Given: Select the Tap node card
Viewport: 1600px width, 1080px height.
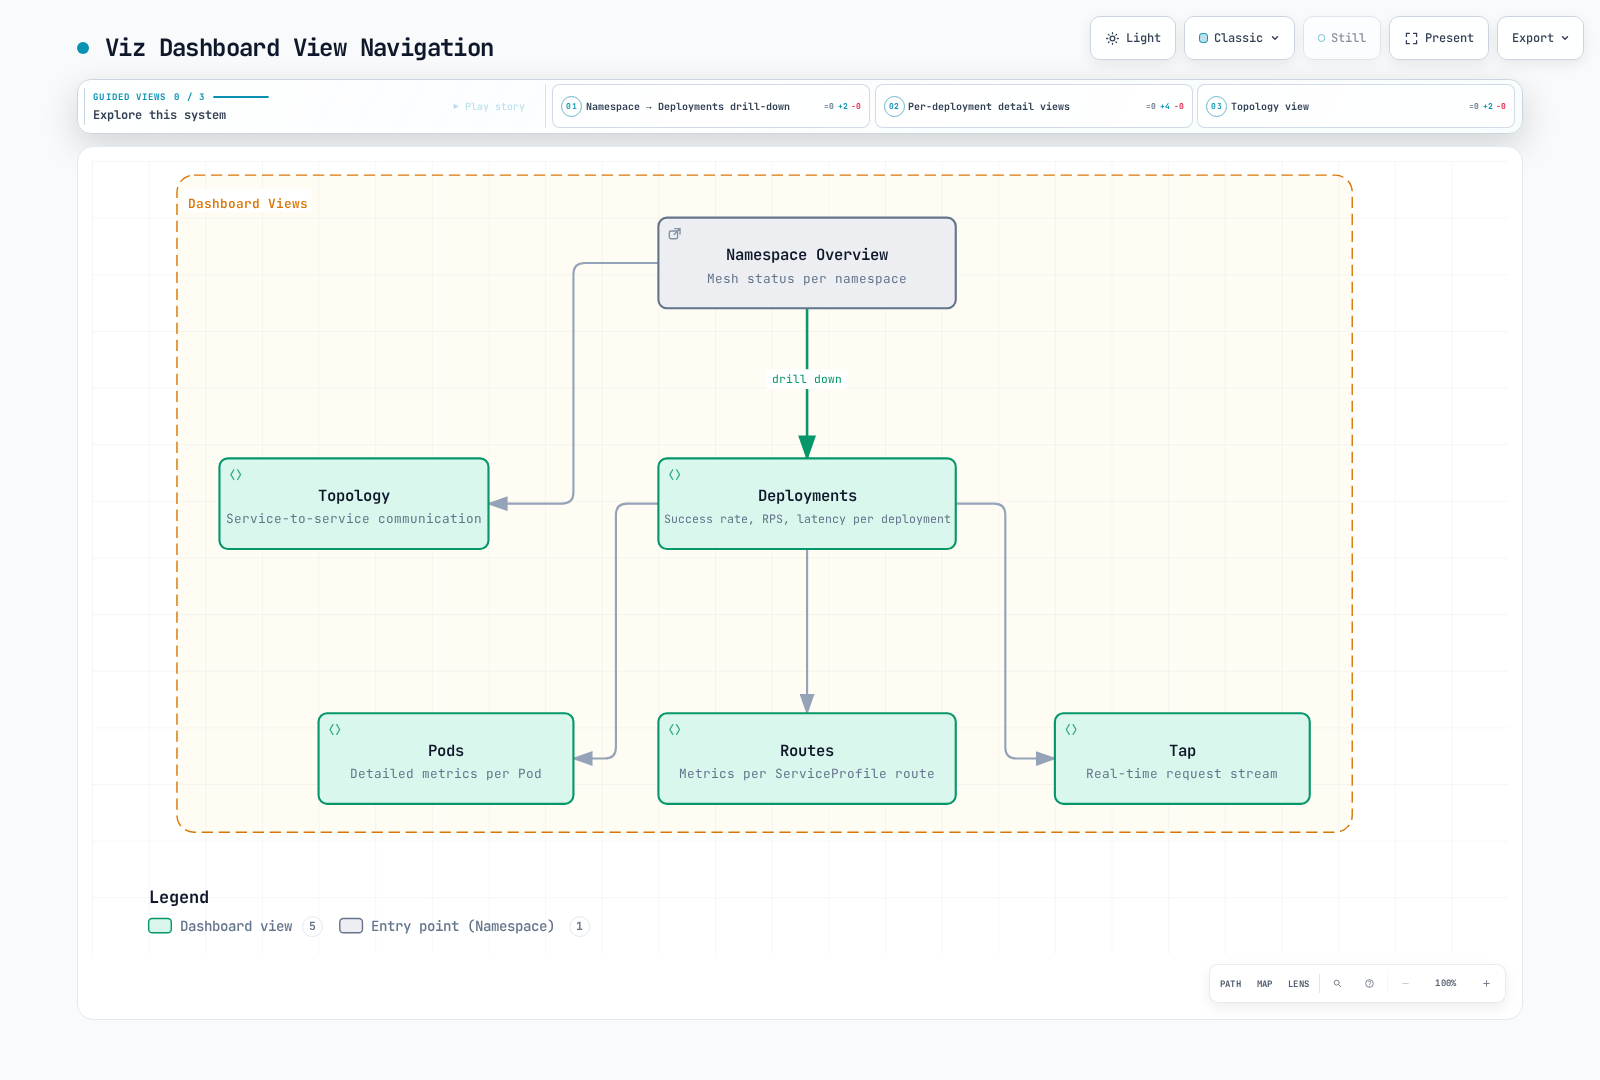Looking at the screenshot, I should pos(1182,759).
